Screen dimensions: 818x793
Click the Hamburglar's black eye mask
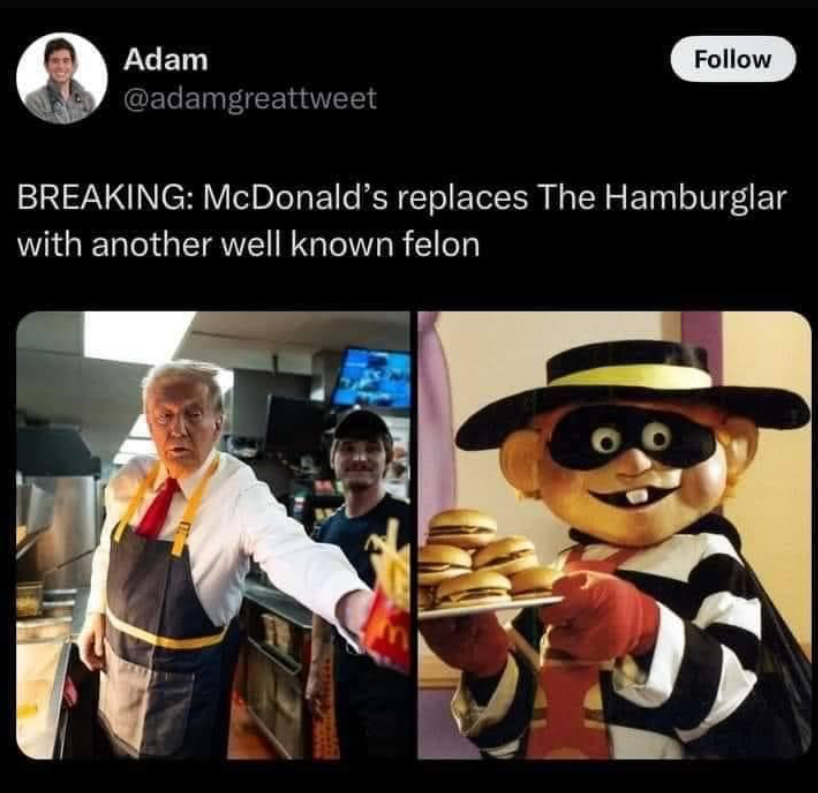pos(630,439)
